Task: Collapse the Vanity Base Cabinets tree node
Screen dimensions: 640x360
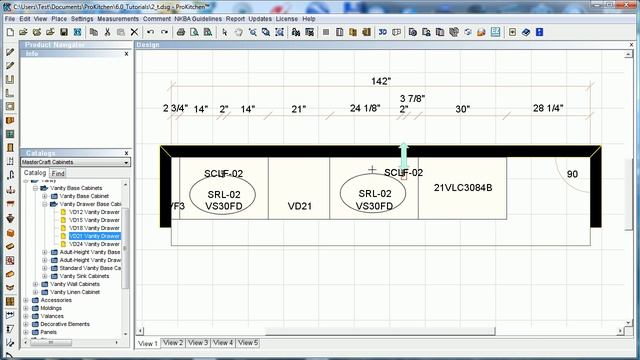Action: [x=36, y=188]
